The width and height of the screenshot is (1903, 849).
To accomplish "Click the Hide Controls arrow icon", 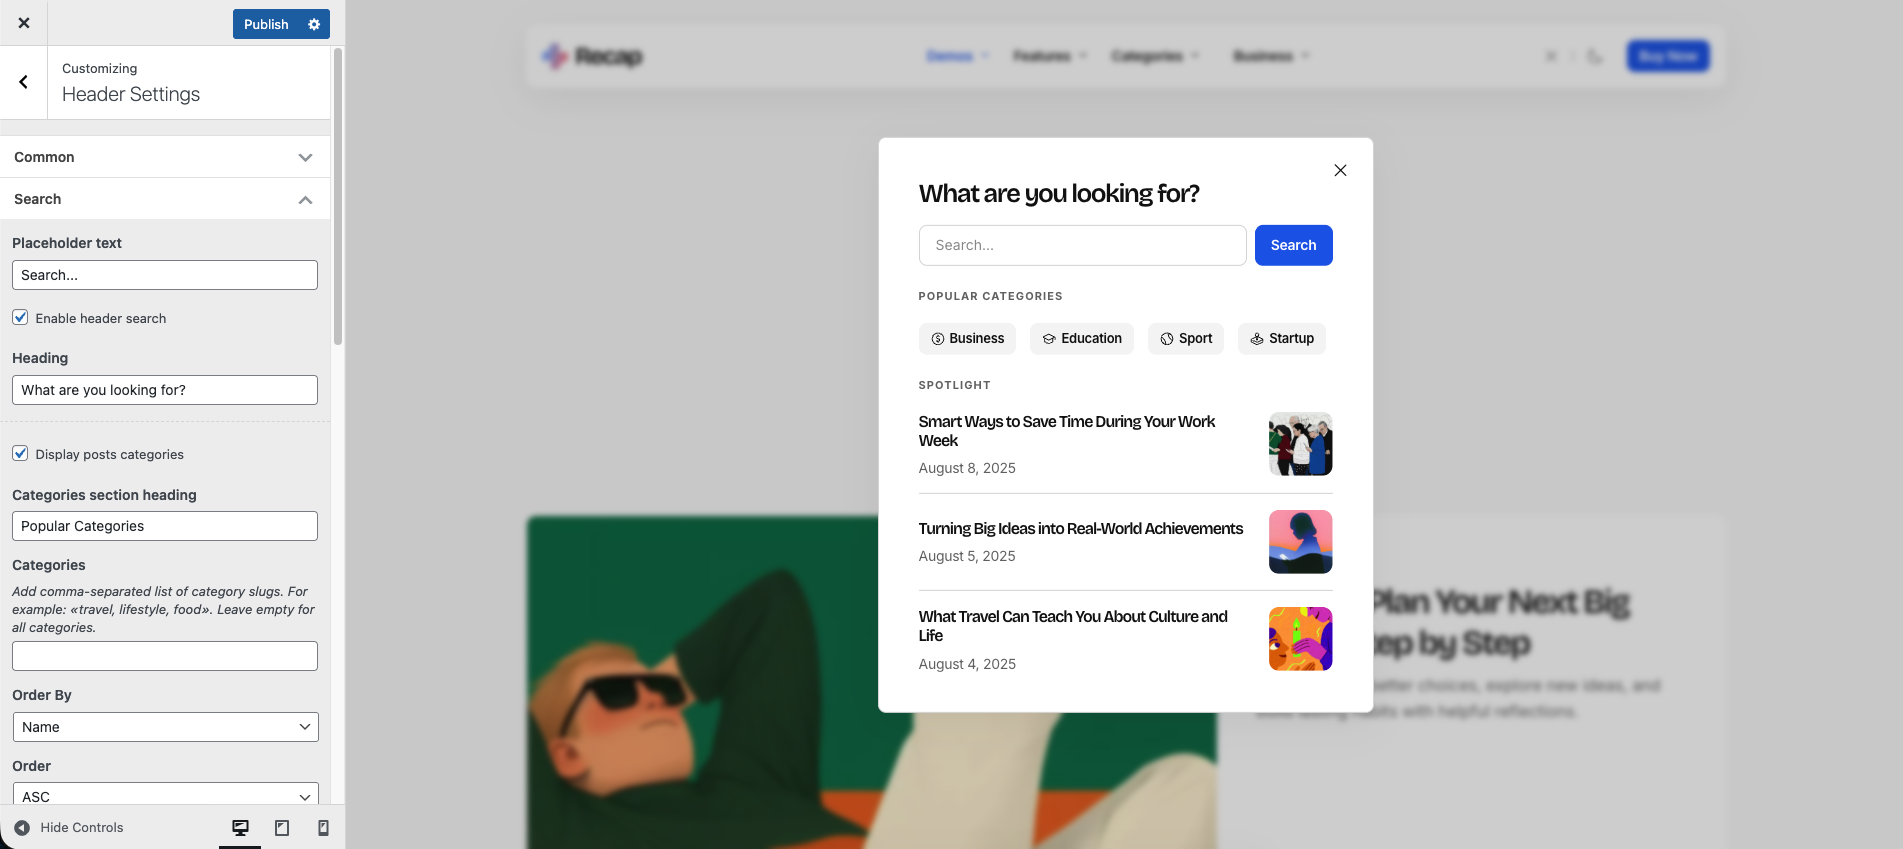I will tap(22, 828).
